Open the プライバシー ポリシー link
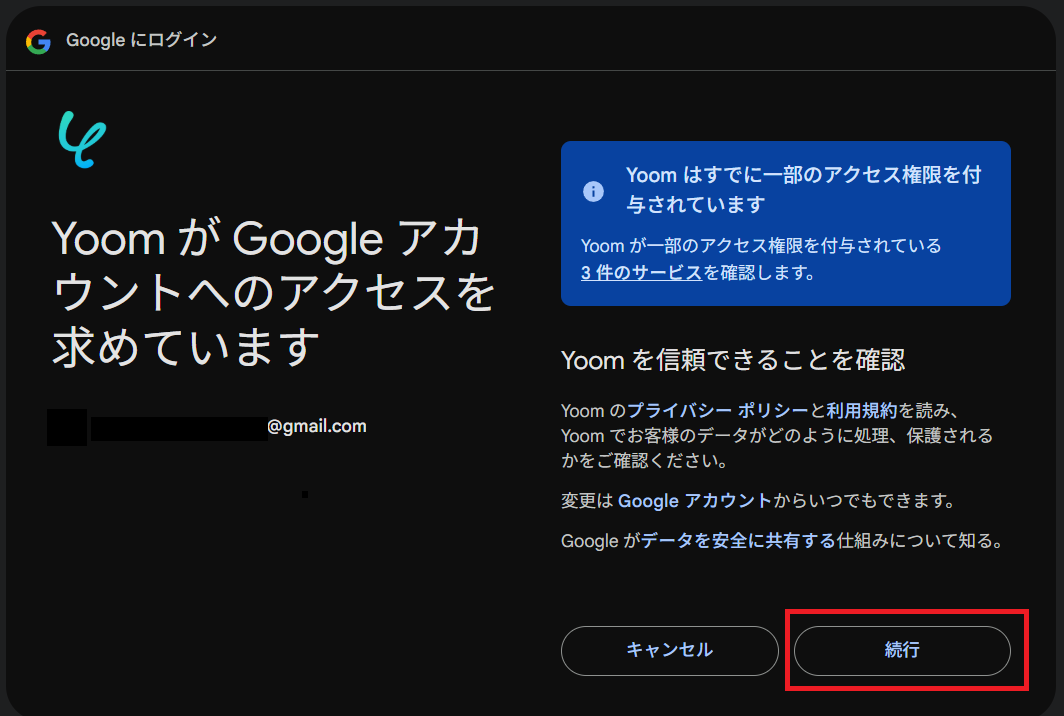 click(x=718, y=411)
